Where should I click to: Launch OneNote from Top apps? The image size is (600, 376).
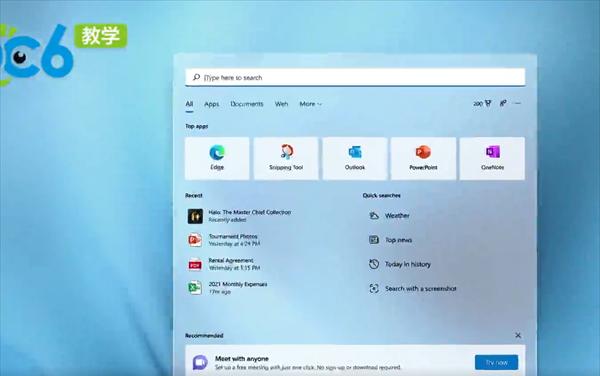tap(492, 158)
